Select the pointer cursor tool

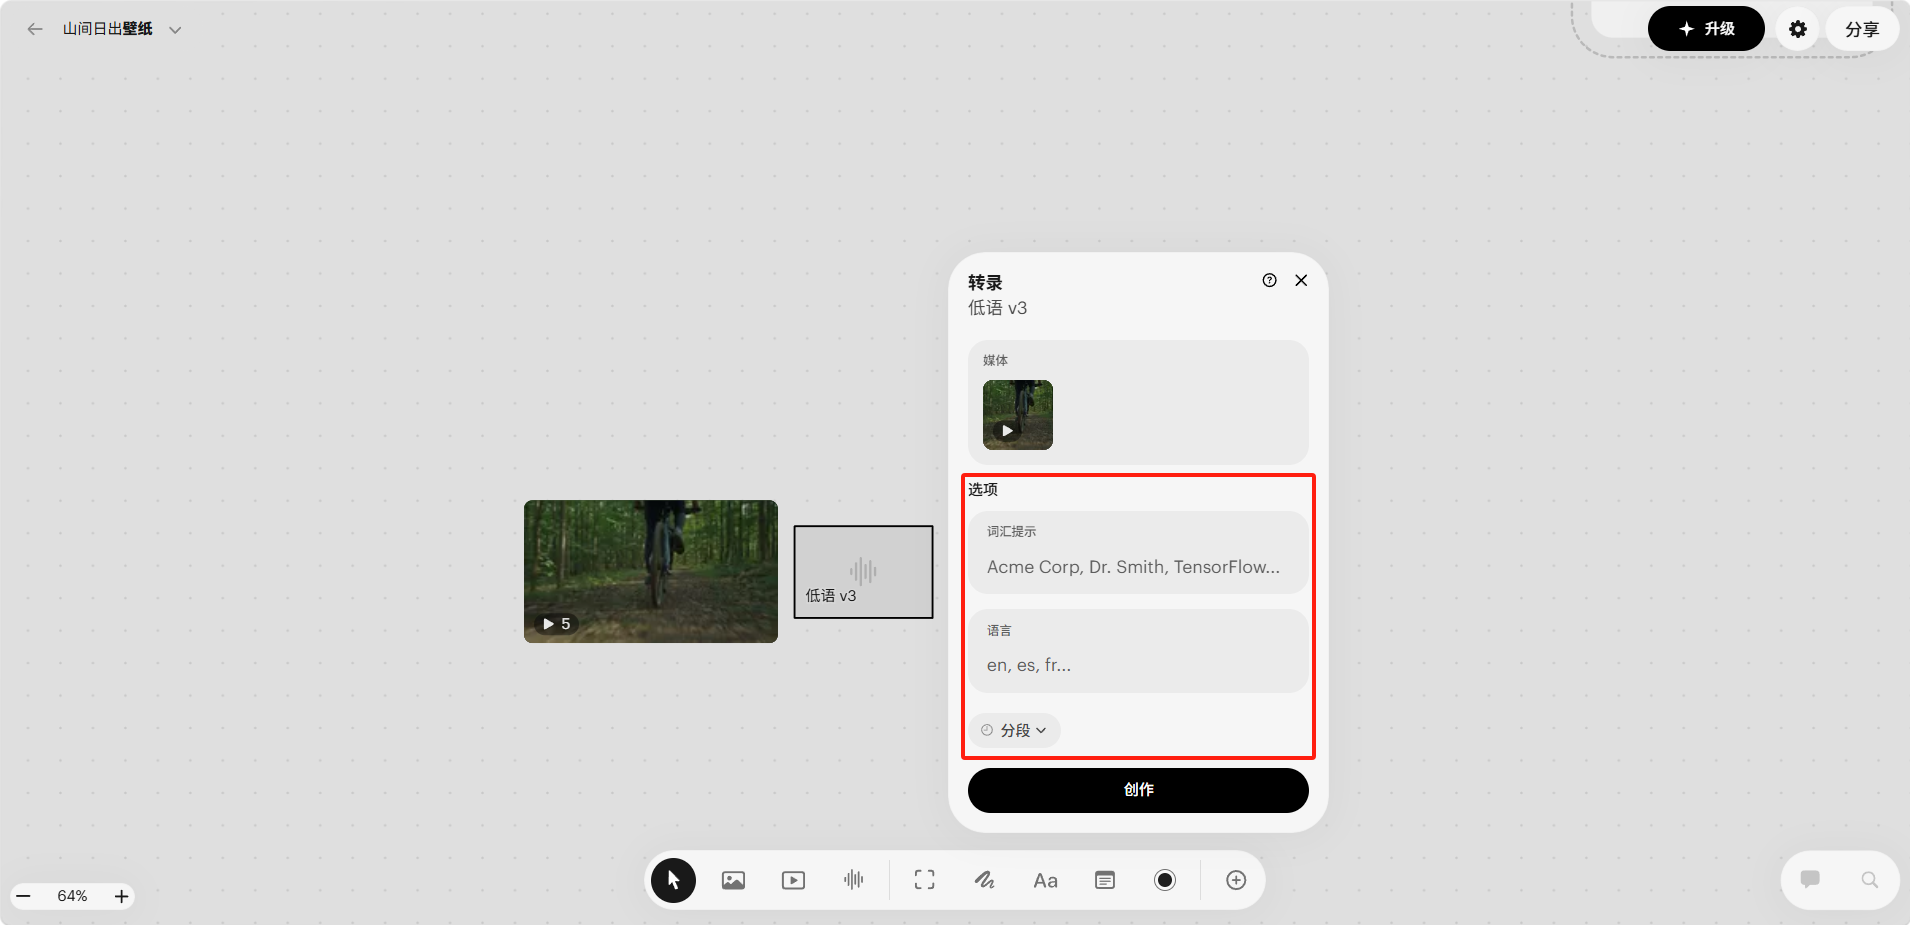coord(673,880)
